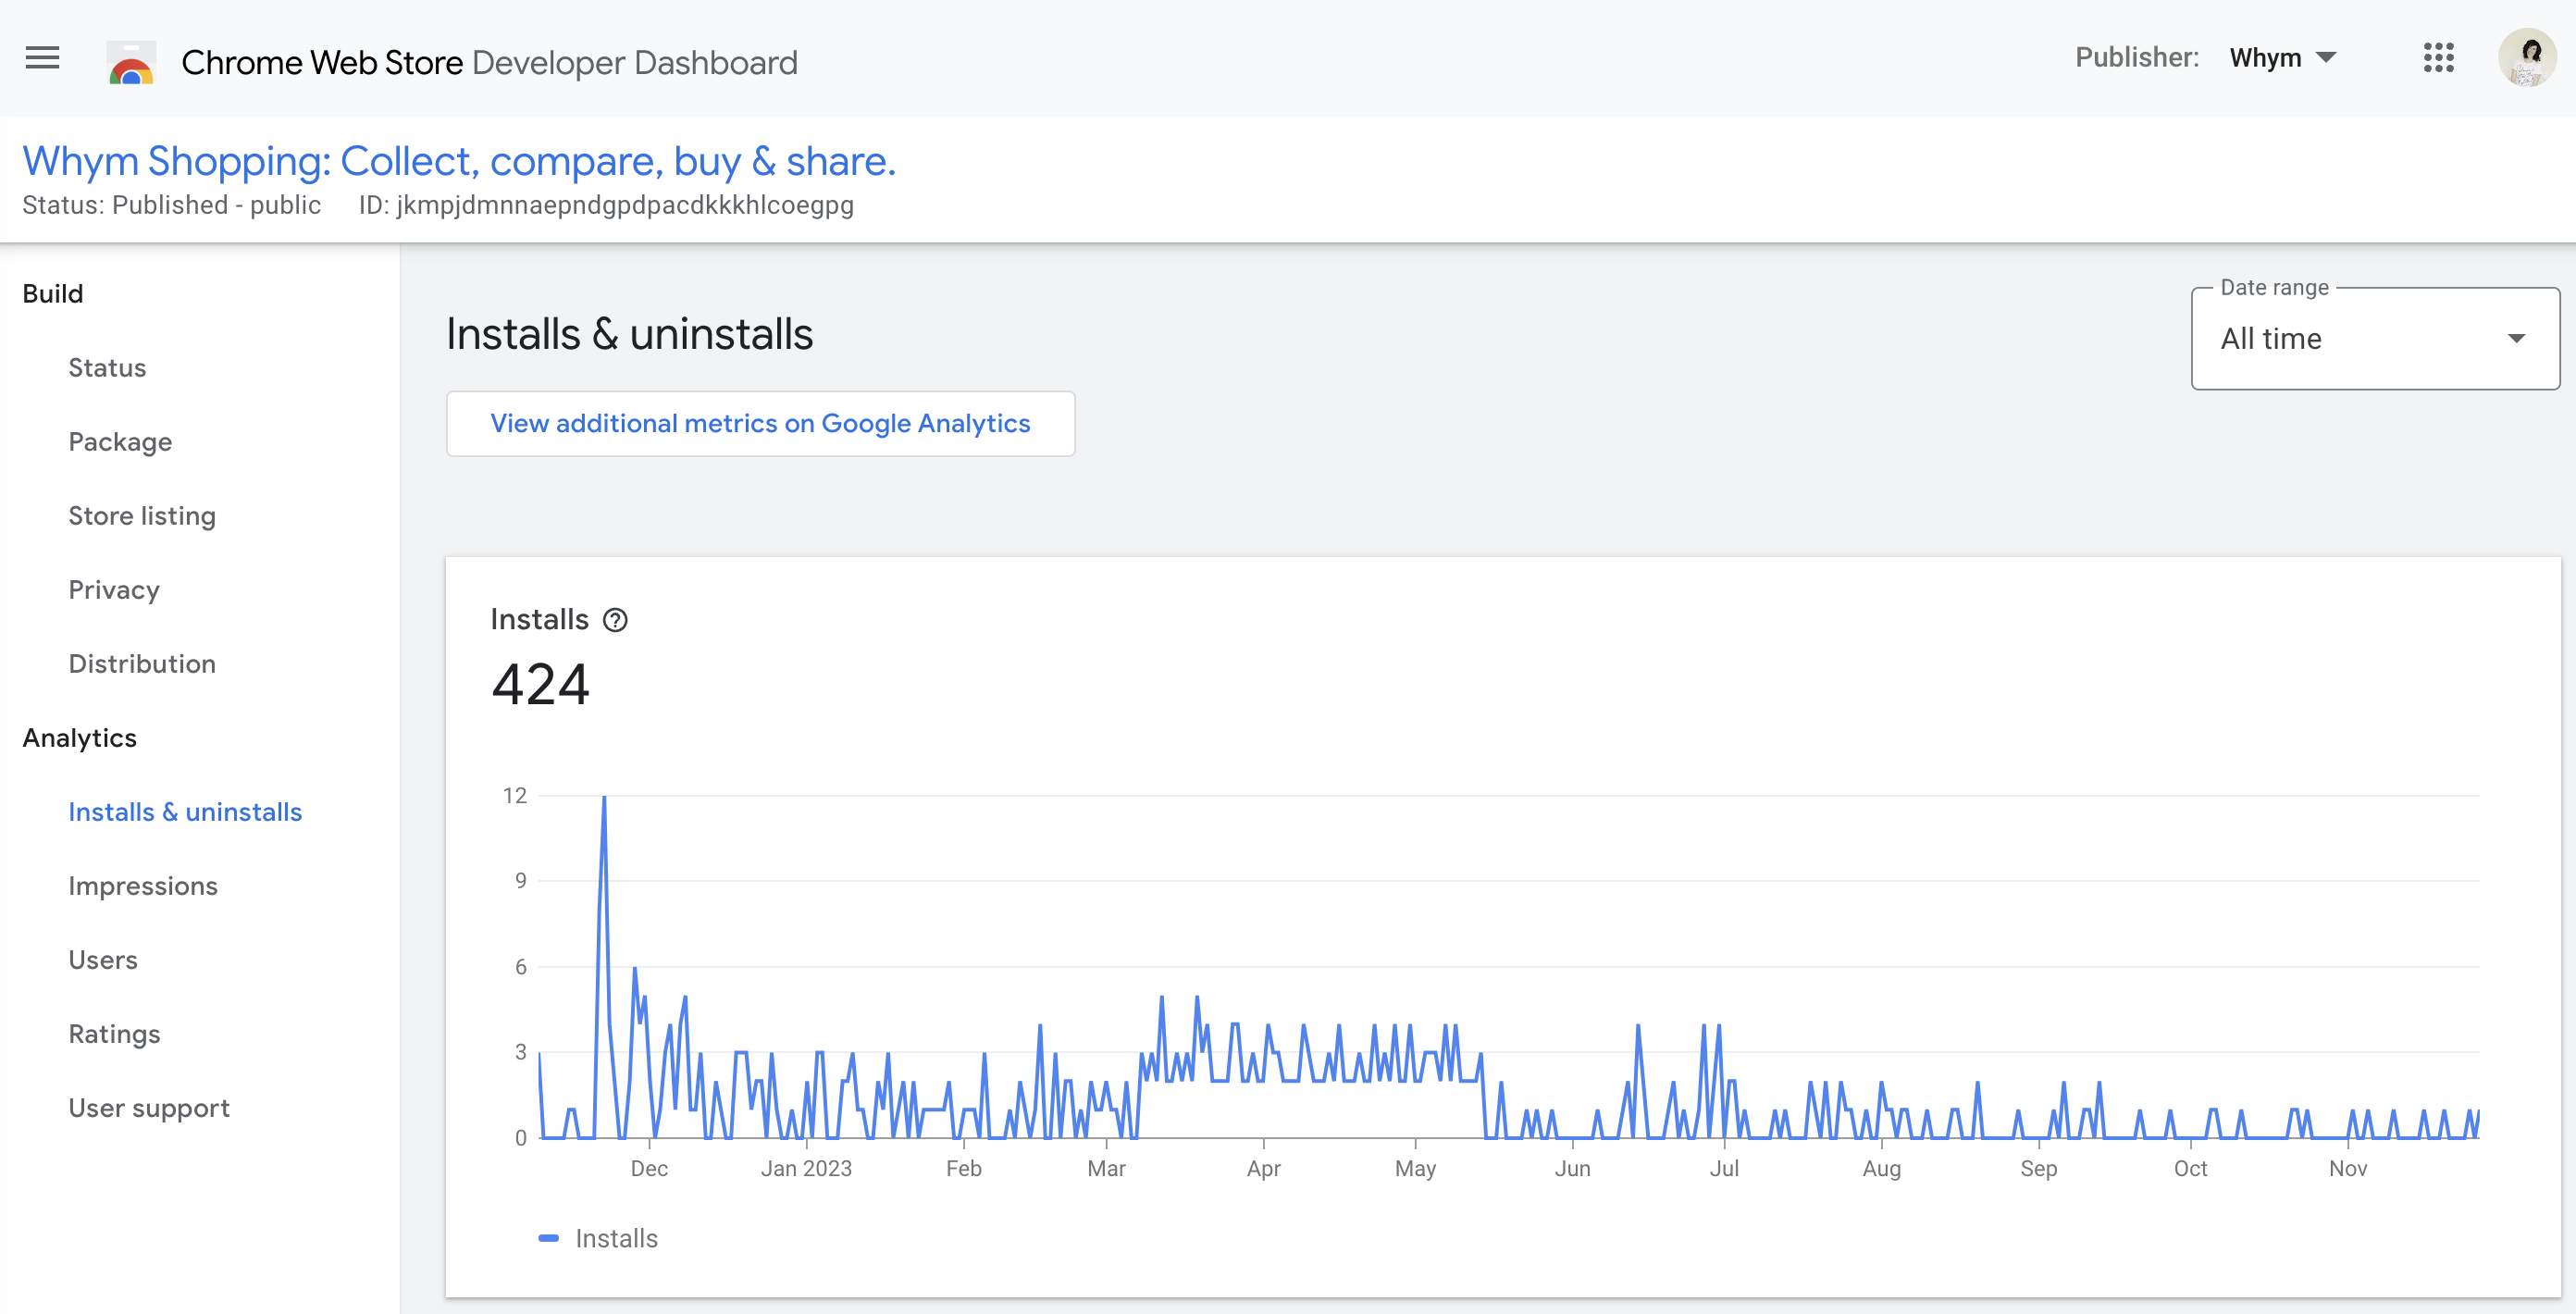Open Distribution settings

click(x=142, y=664)
